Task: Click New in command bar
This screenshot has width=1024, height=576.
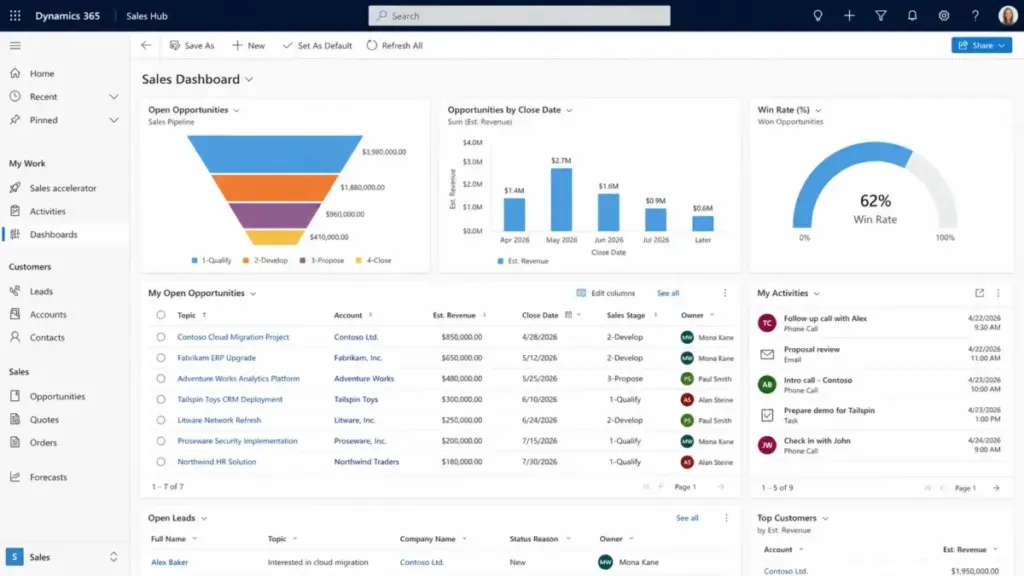Action: coord(249,46)
